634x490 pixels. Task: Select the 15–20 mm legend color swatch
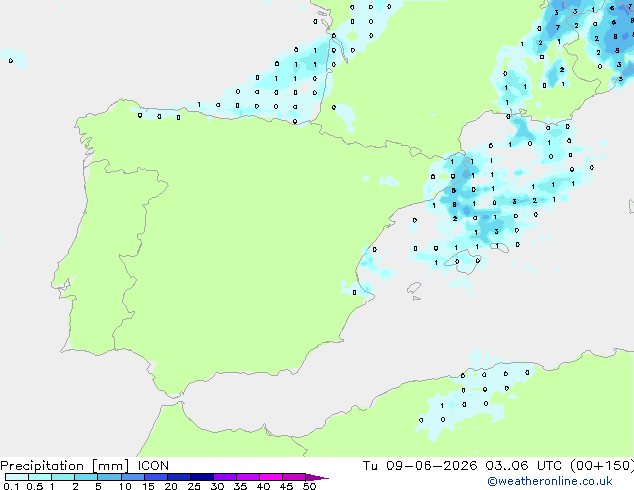[x=155, y=477]
